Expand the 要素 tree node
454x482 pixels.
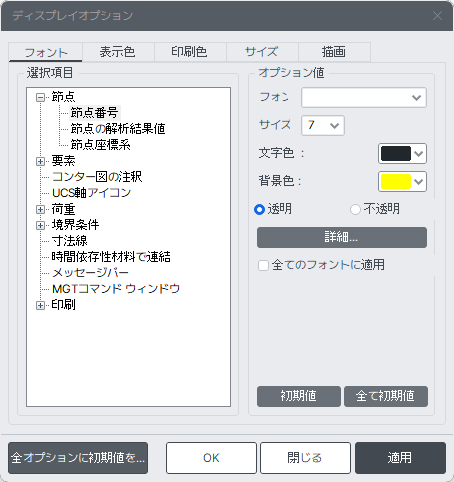(x=40, y=161)
